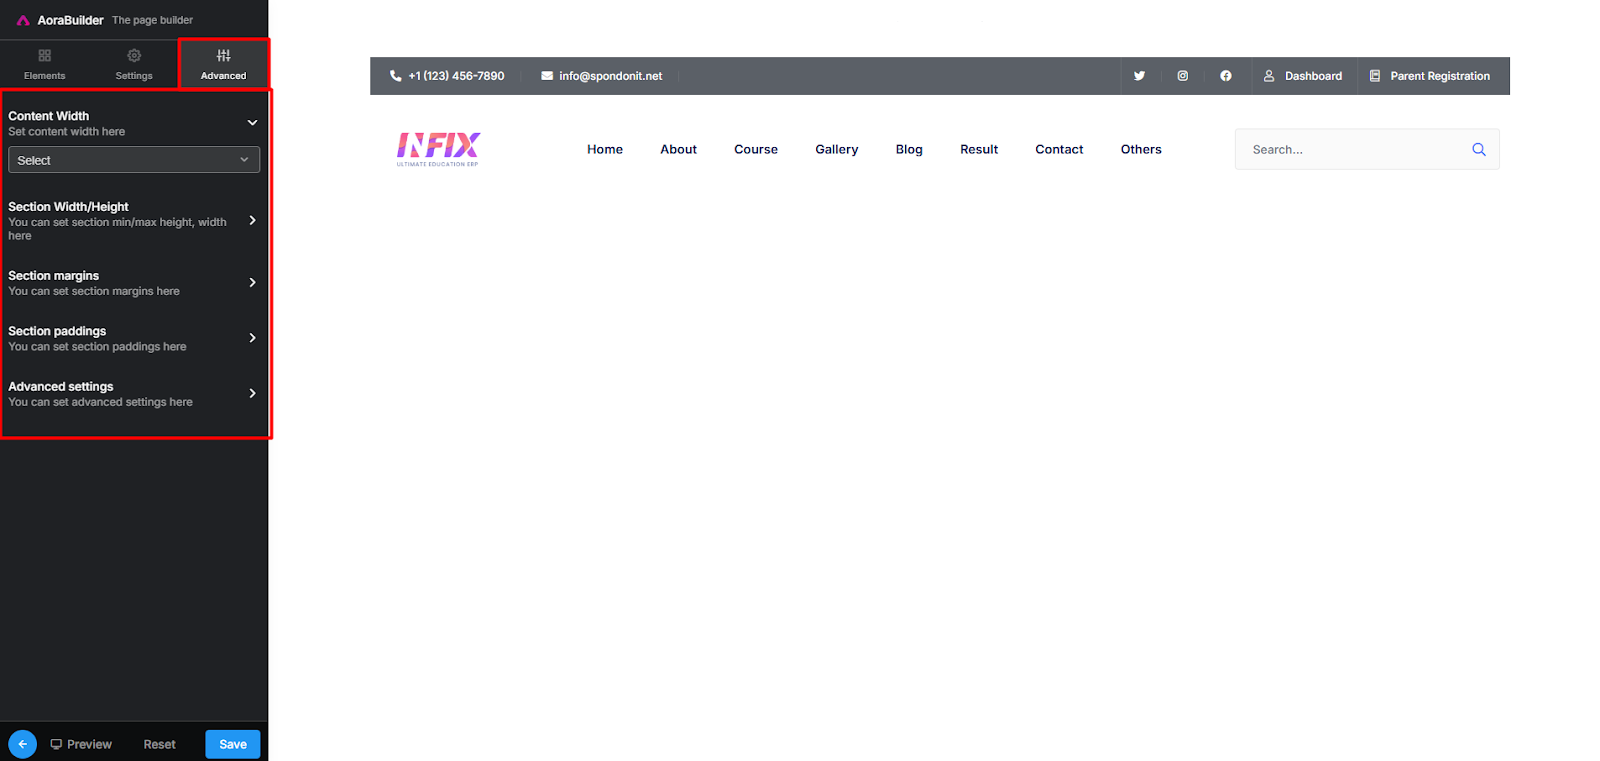
Task: Open the Contact menu item
Action: [1059, 149]
